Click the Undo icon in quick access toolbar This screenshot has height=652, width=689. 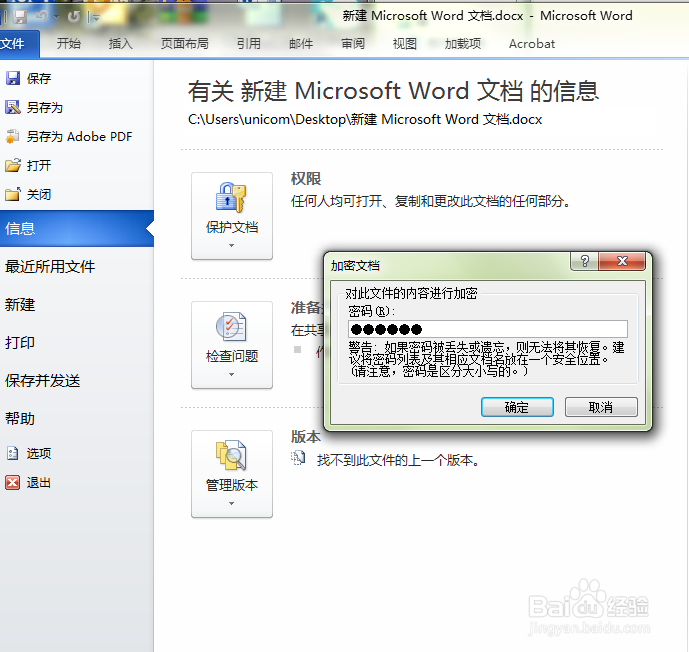point(42,17)
